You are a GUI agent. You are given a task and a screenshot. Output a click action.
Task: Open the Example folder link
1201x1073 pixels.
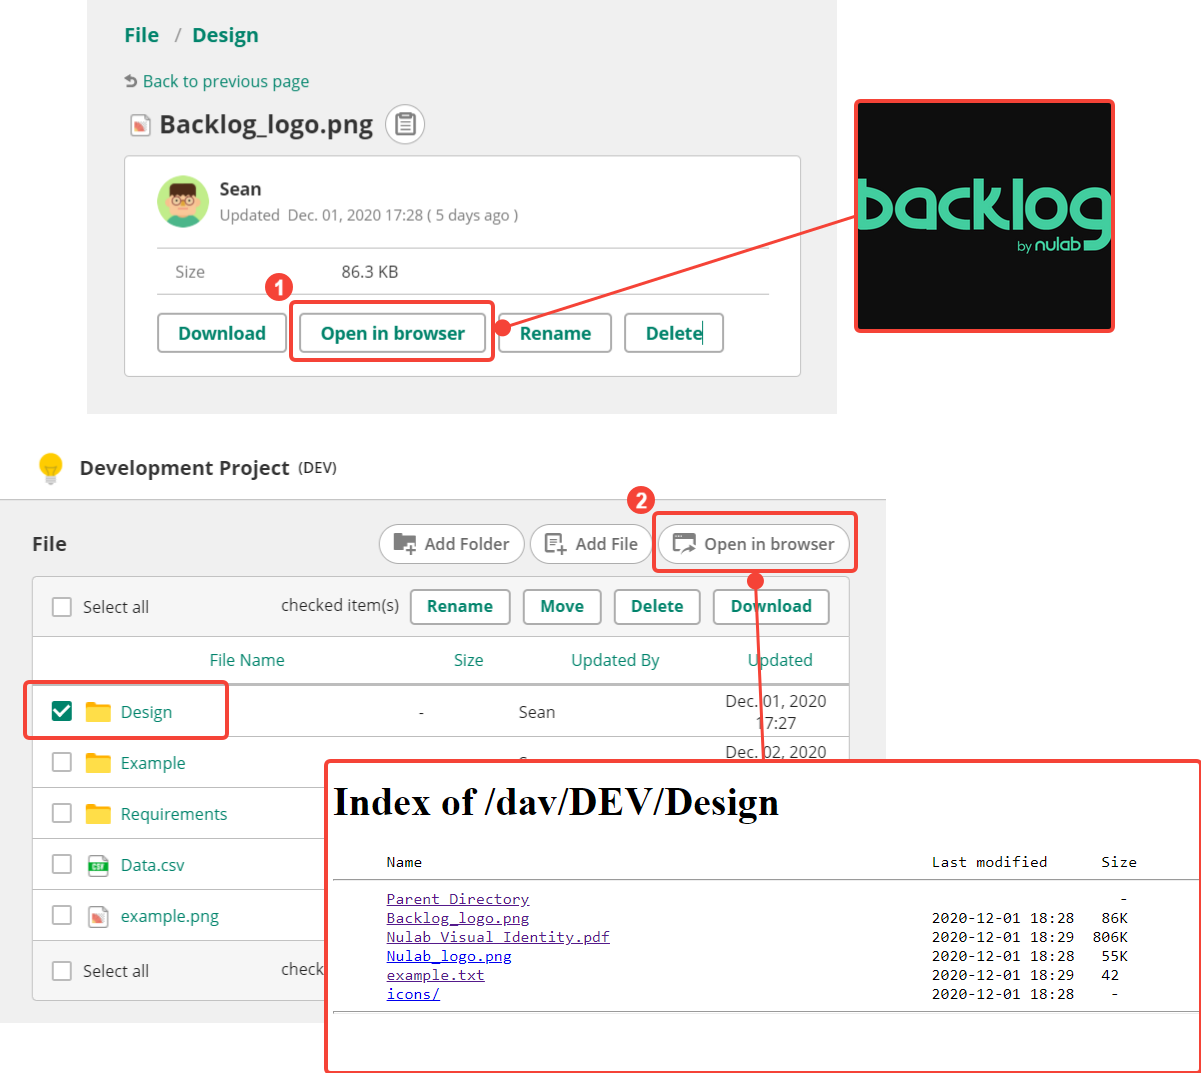[x=153, y=763]
